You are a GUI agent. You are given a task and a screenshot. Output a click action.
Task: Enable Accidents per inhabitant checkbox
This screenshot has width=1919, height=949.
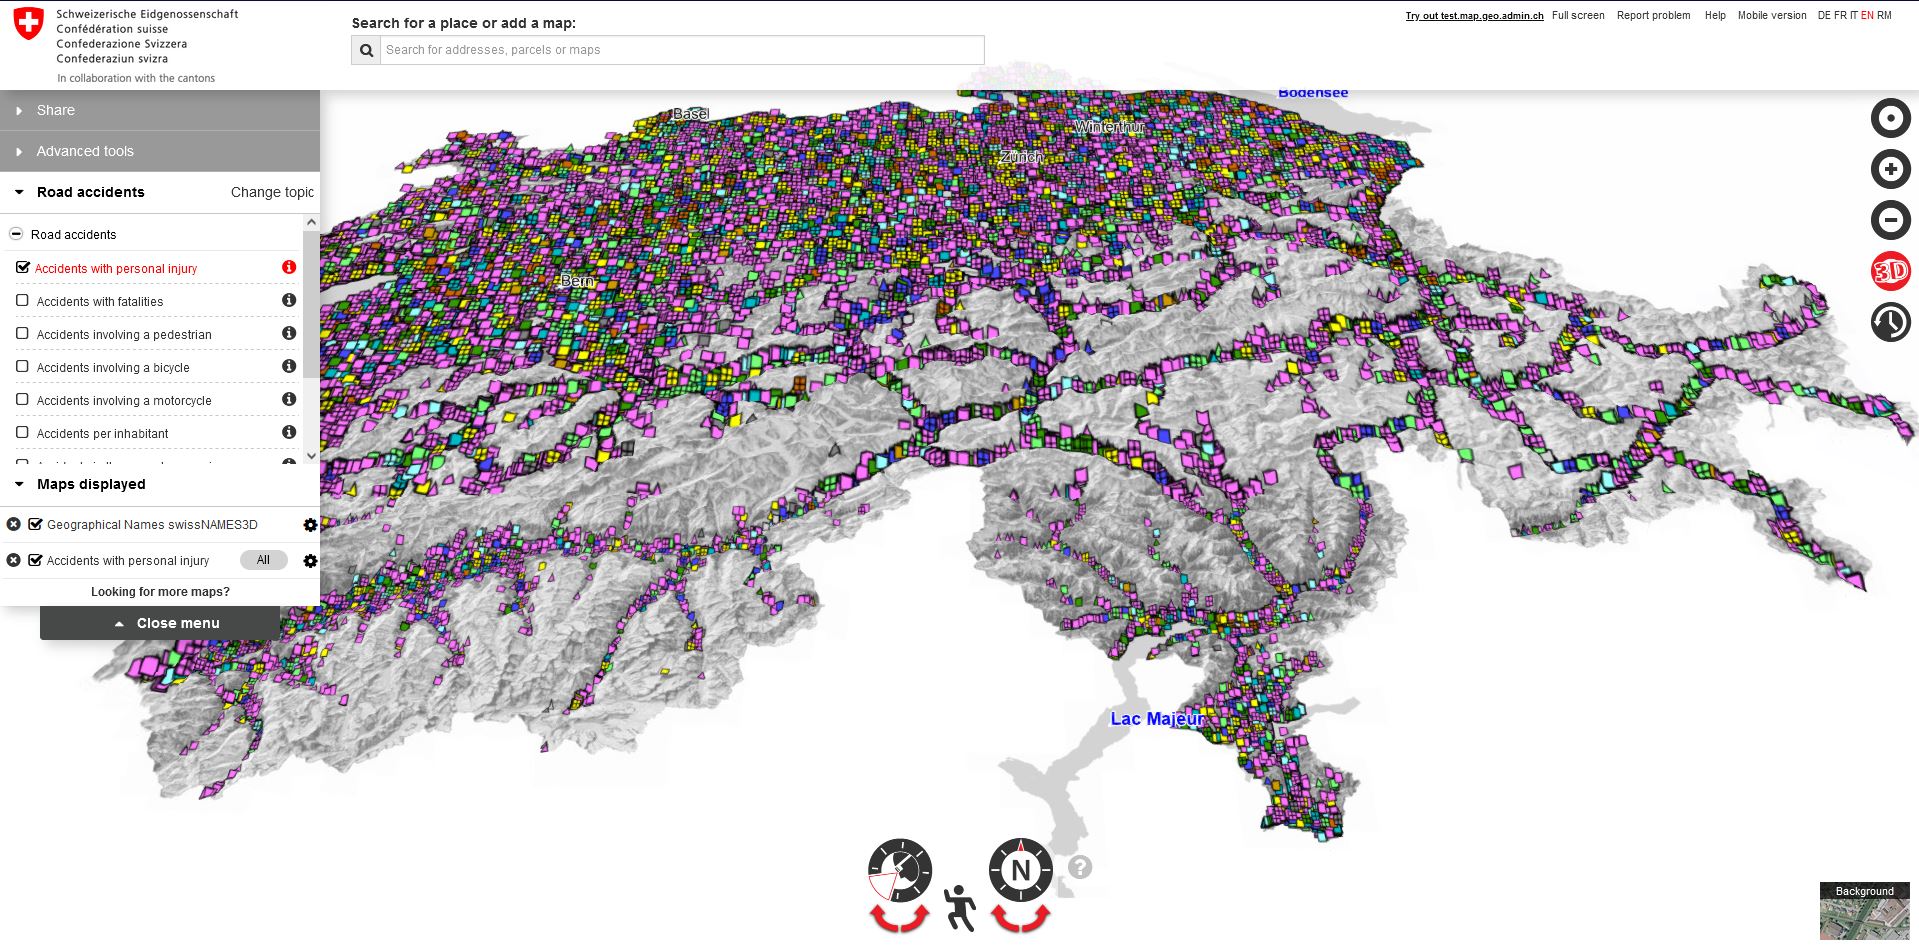pos(22,432)
